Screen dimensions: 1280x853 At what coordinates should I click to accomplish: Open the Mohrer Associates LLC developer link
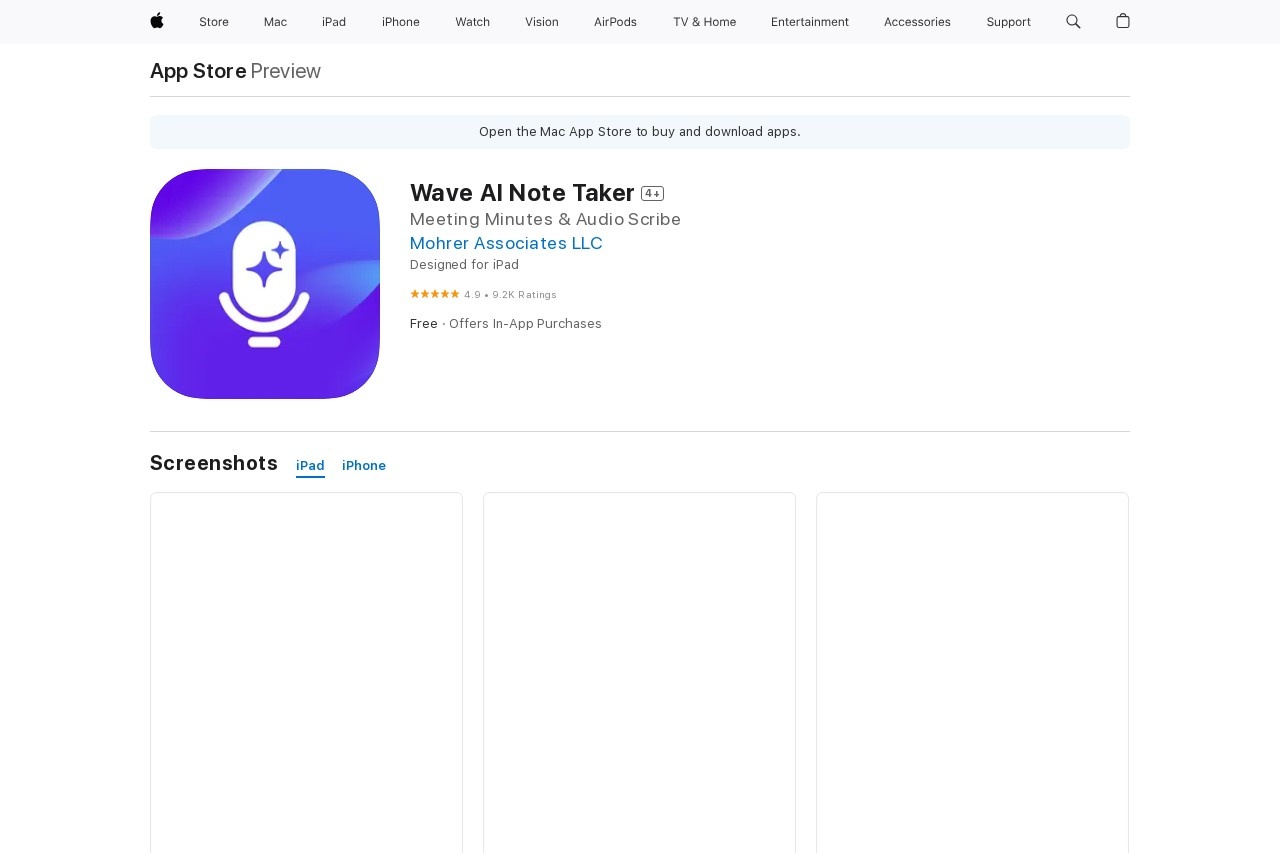(x=506, y=243)
